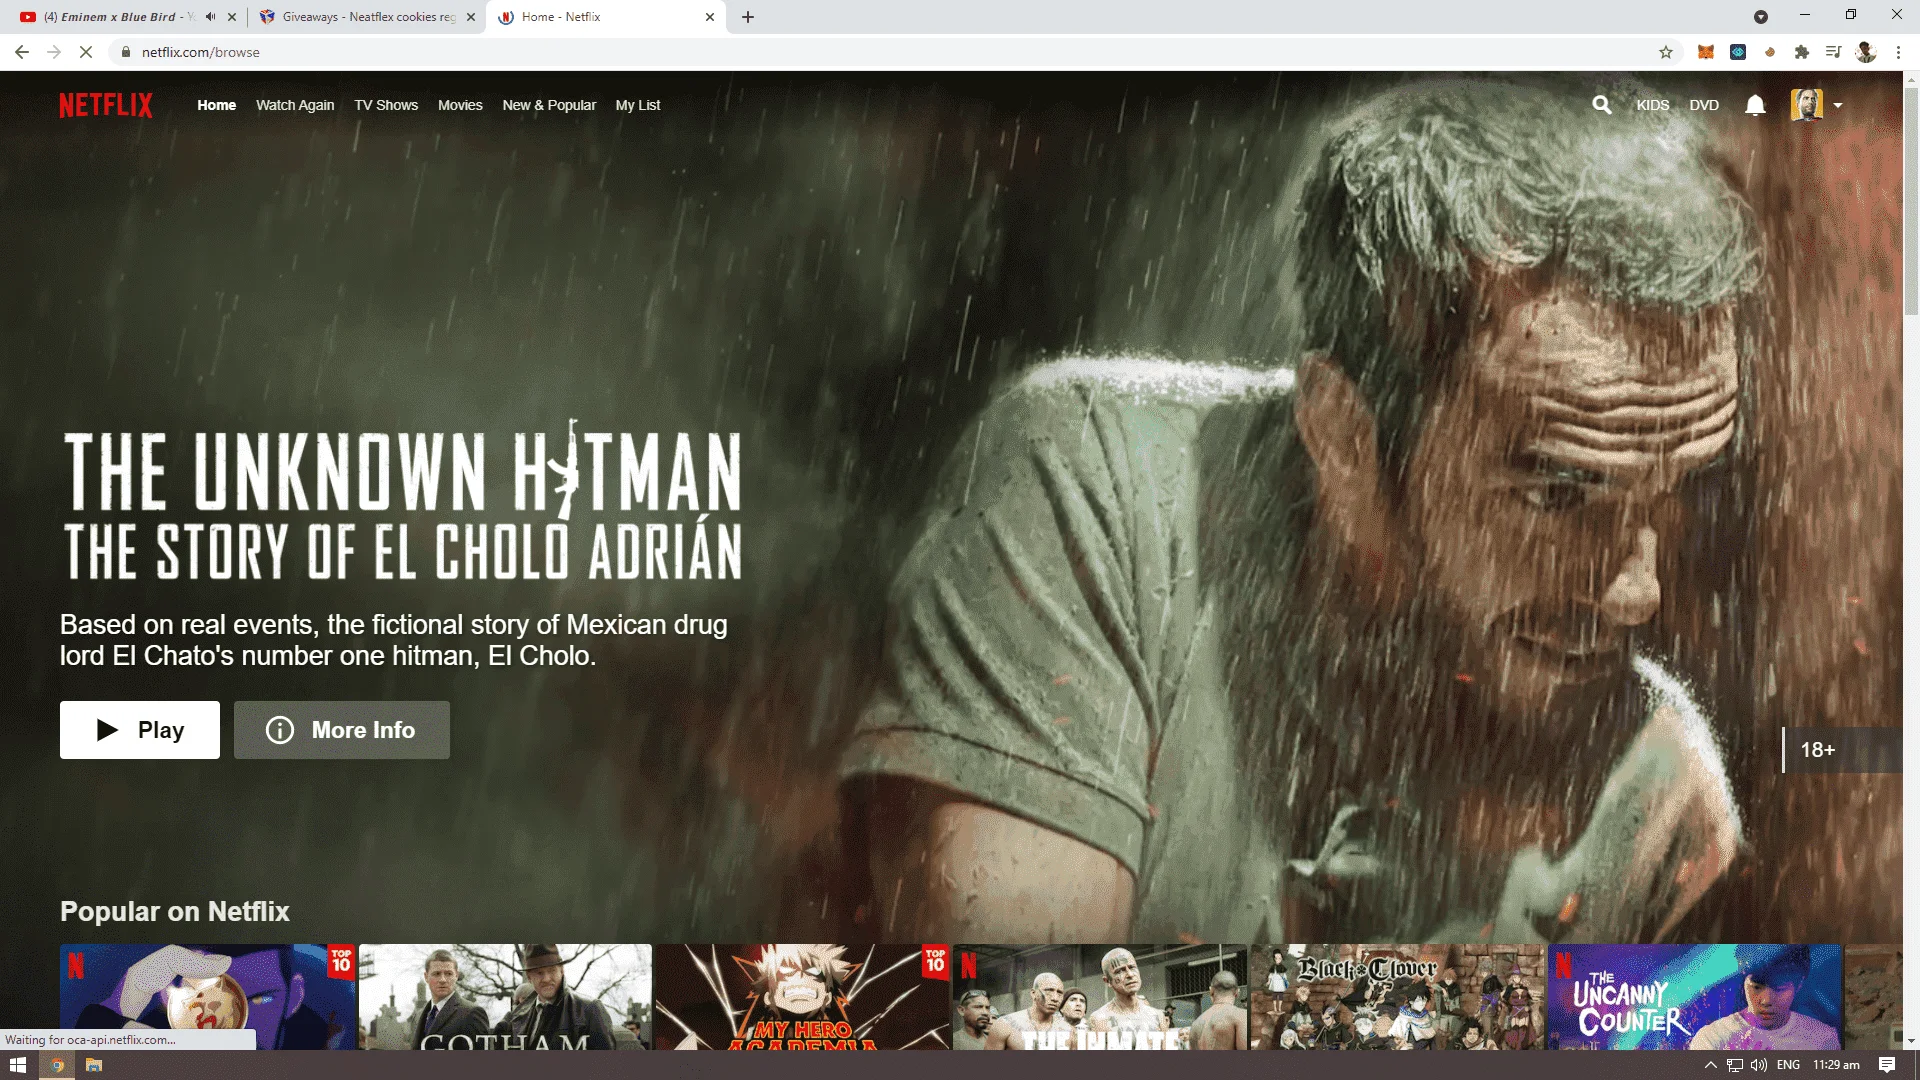Click the Netflix logo
This screenshot has height=1080, width=1920.
(106, 105)
